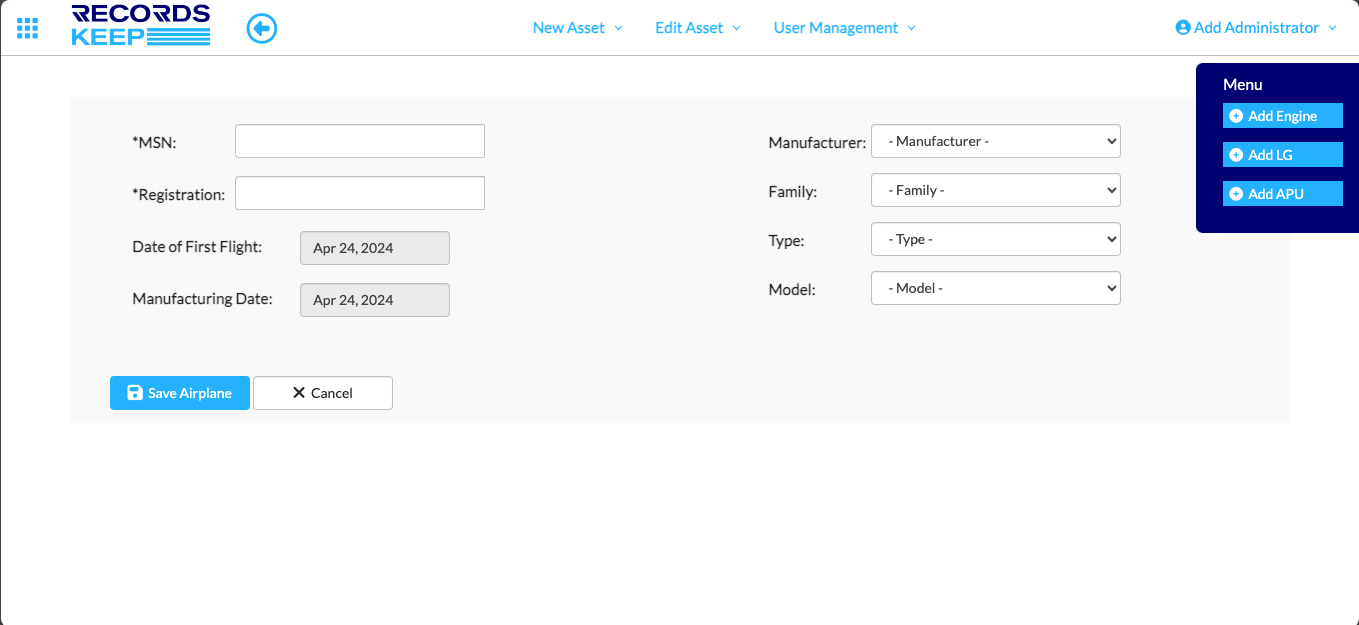The image size is (1359, 625).
Task: Expand the Family dropdown
Action: [995, 190]
